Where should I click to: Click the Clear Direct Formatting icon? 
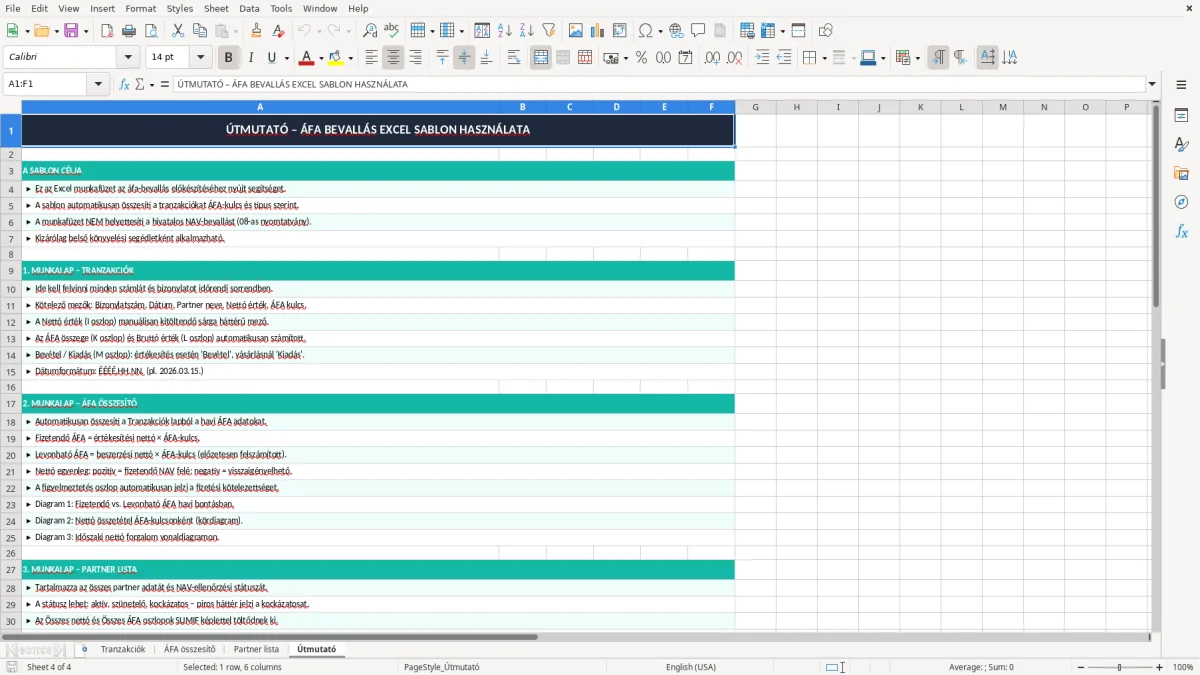[278, 31]
